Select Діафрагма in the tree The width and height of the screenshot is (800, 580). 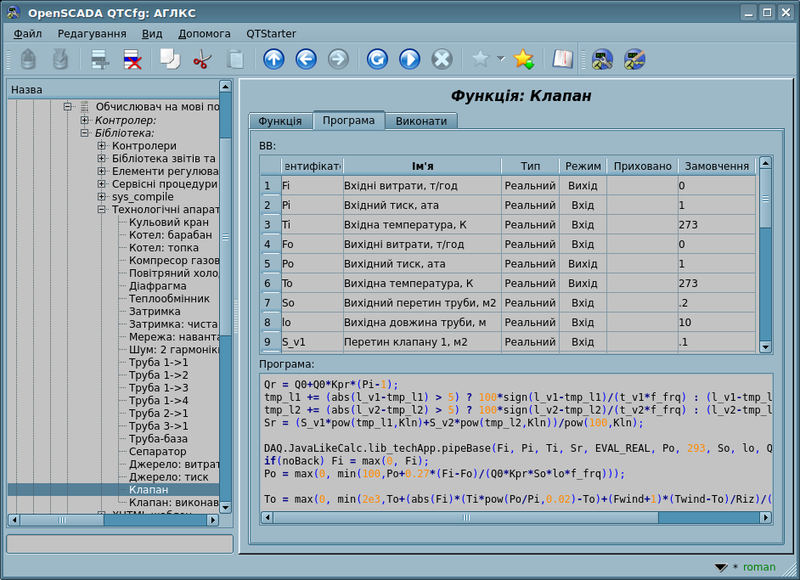point(158,286)
